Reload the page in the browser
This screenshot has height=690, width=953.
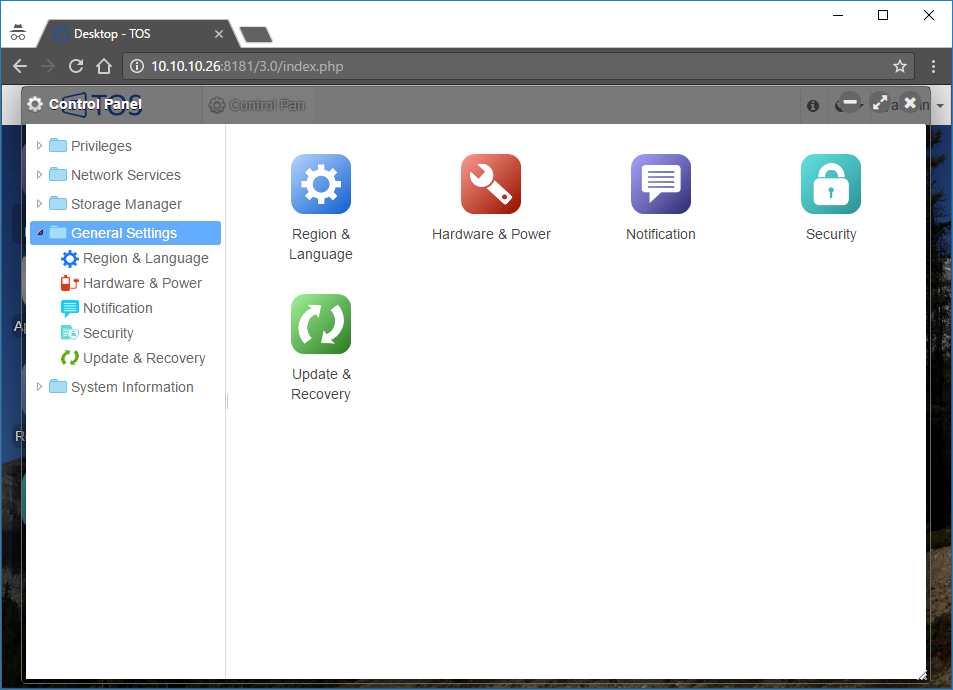pyautogui.click(x=76, y=66)
